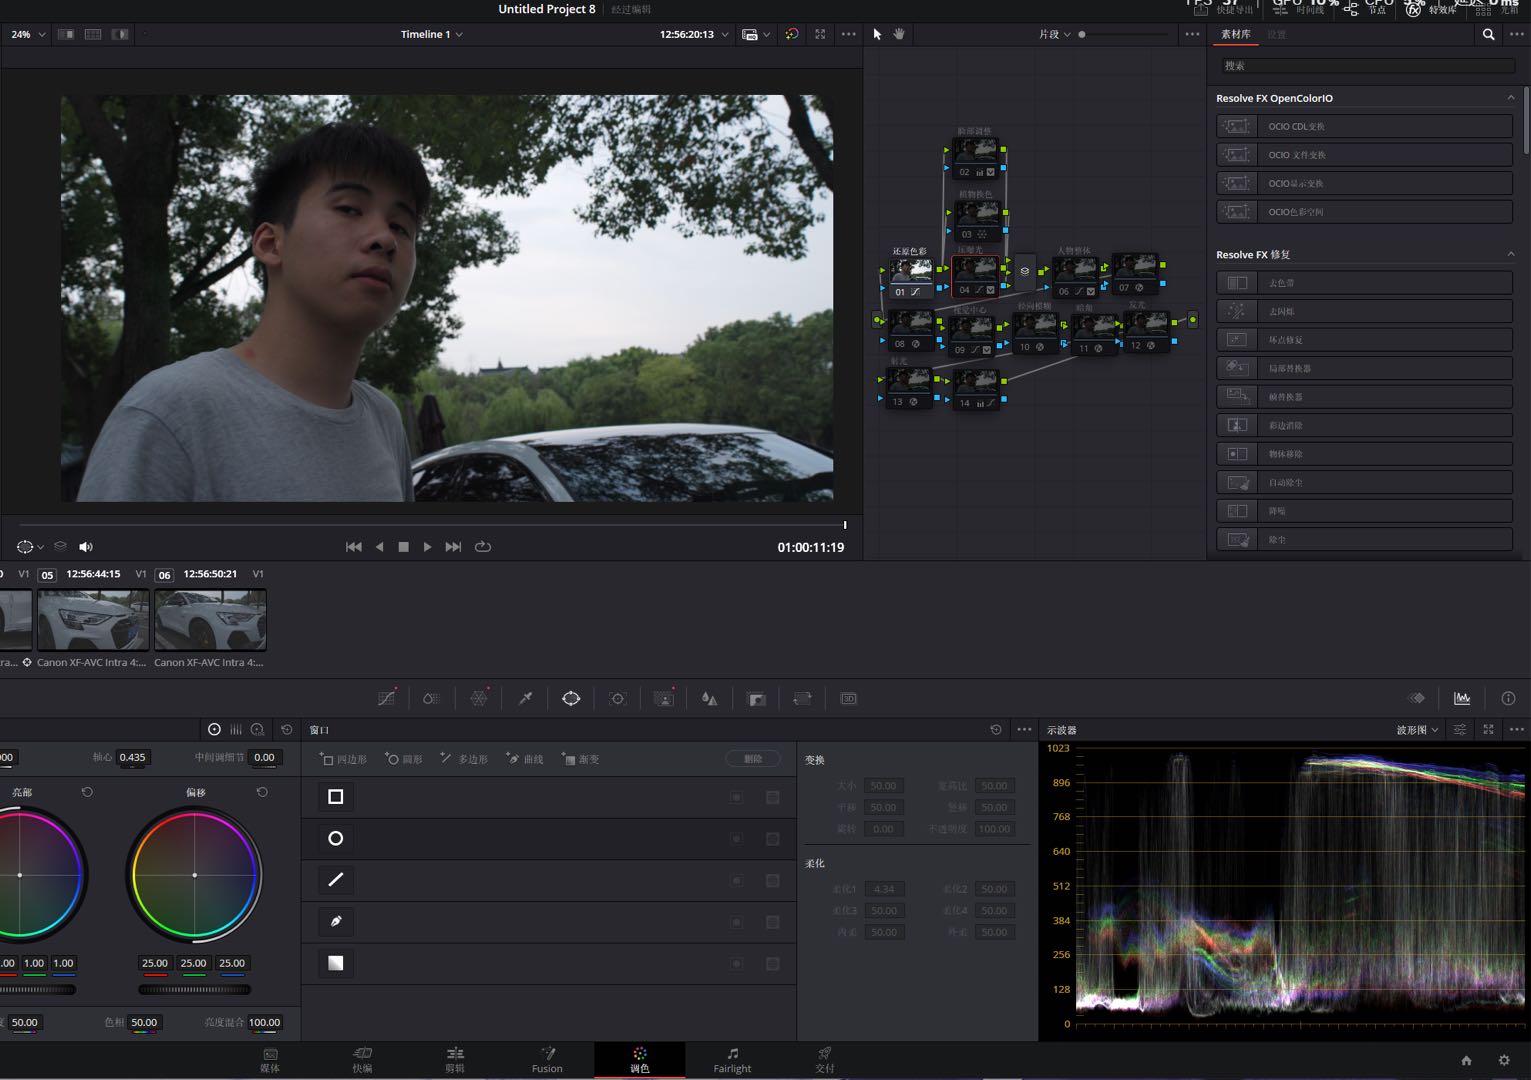
Task: Search the effects library
Action: (1488, 34)
